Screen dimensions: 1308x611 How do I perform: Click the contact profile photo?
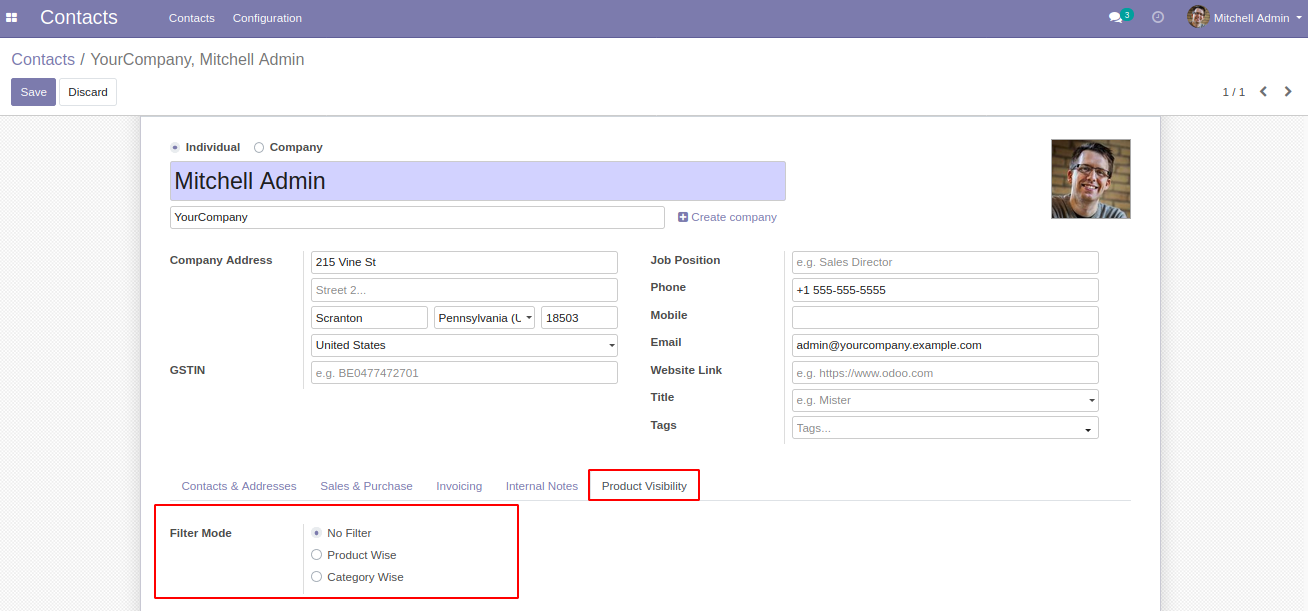[x=1090, y=179]
